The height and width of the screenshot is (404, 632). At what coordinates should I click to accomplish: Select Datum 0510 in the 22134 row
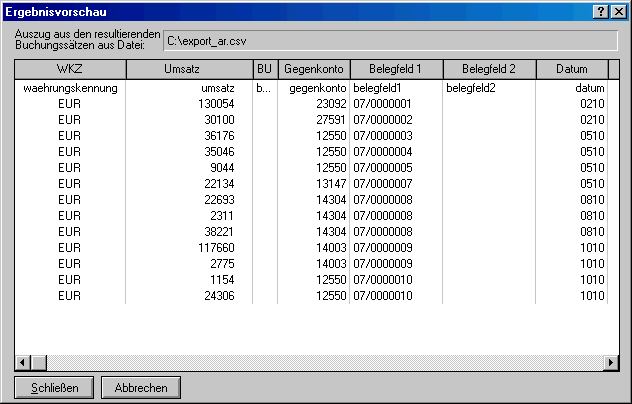pos(592,184)
